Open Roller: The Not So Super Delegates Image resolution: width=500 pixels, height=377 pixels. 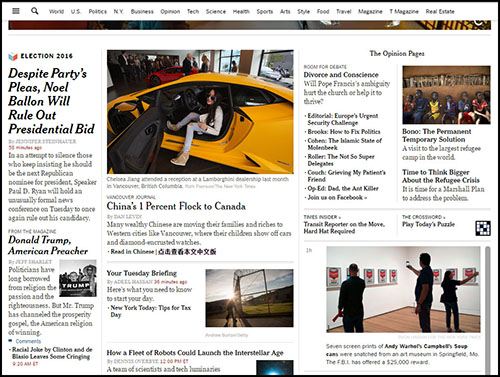341,160
